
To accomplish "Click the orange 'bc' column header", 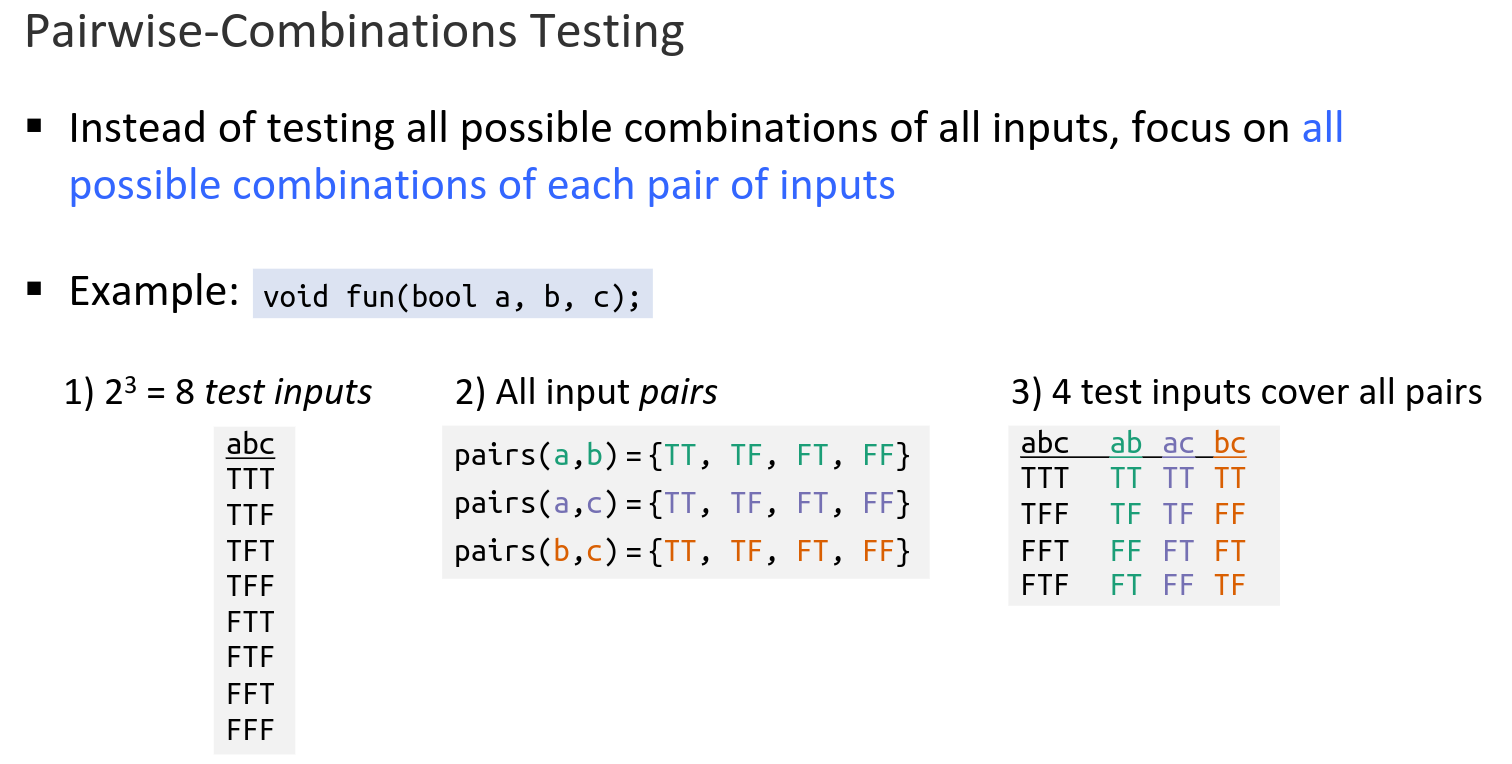I will 1230,443.
